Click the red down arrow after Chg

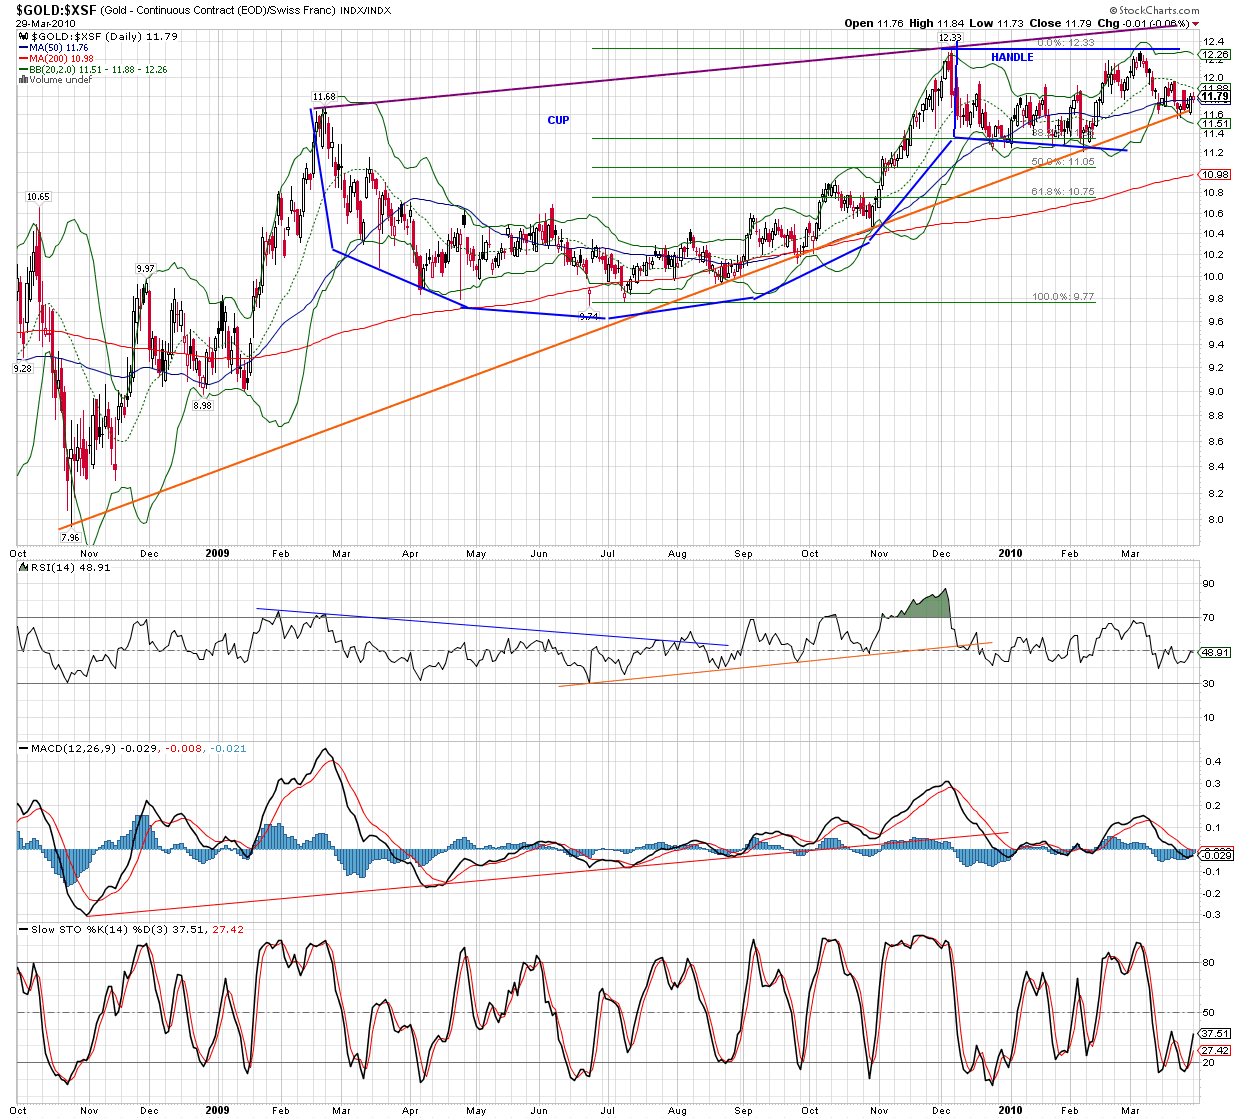[1195, 24]
